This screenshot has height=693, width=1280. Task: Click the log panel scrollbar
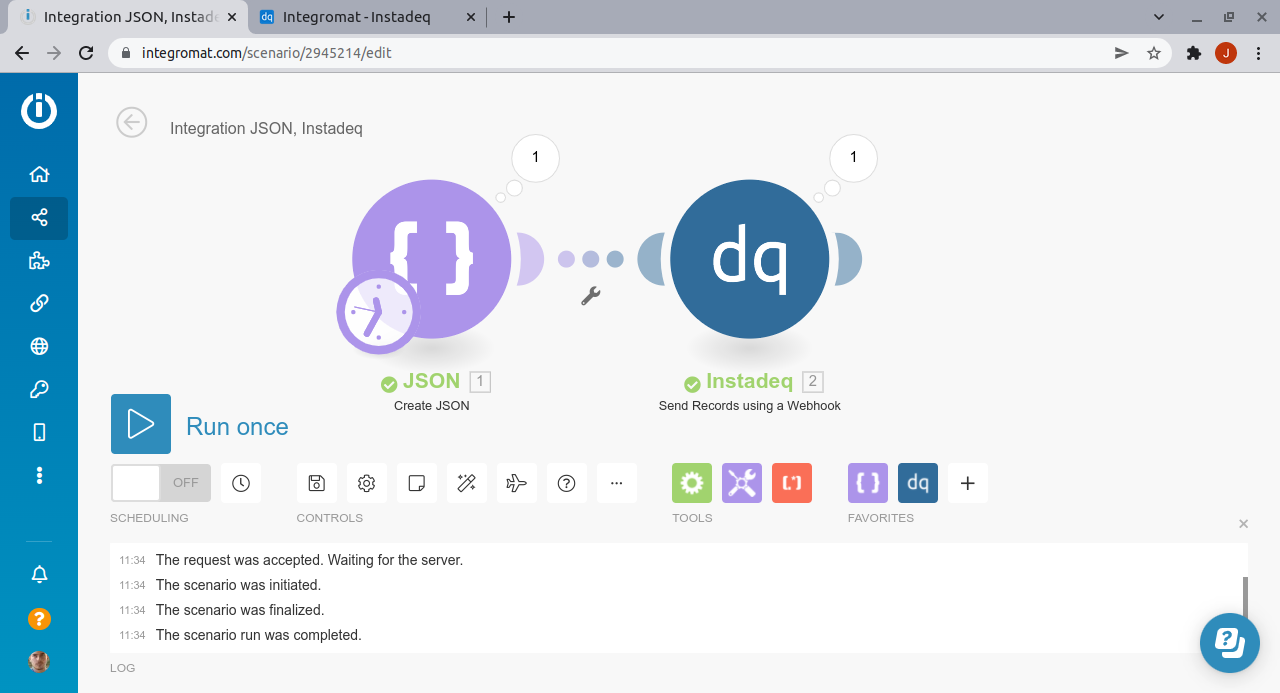1245,600
